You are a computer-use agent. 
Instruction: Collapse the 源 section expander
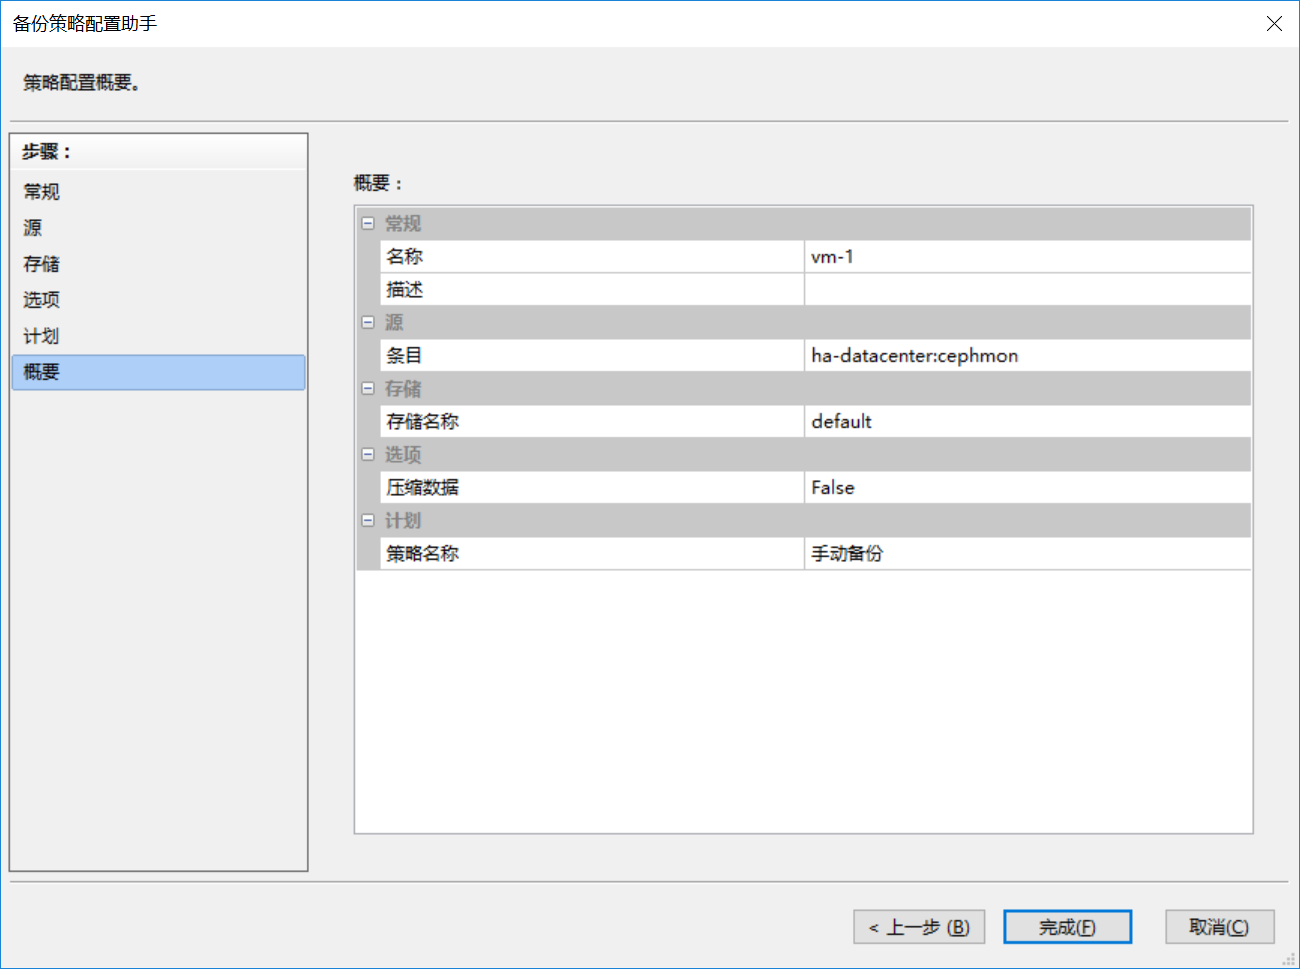(x=368, y=323)
